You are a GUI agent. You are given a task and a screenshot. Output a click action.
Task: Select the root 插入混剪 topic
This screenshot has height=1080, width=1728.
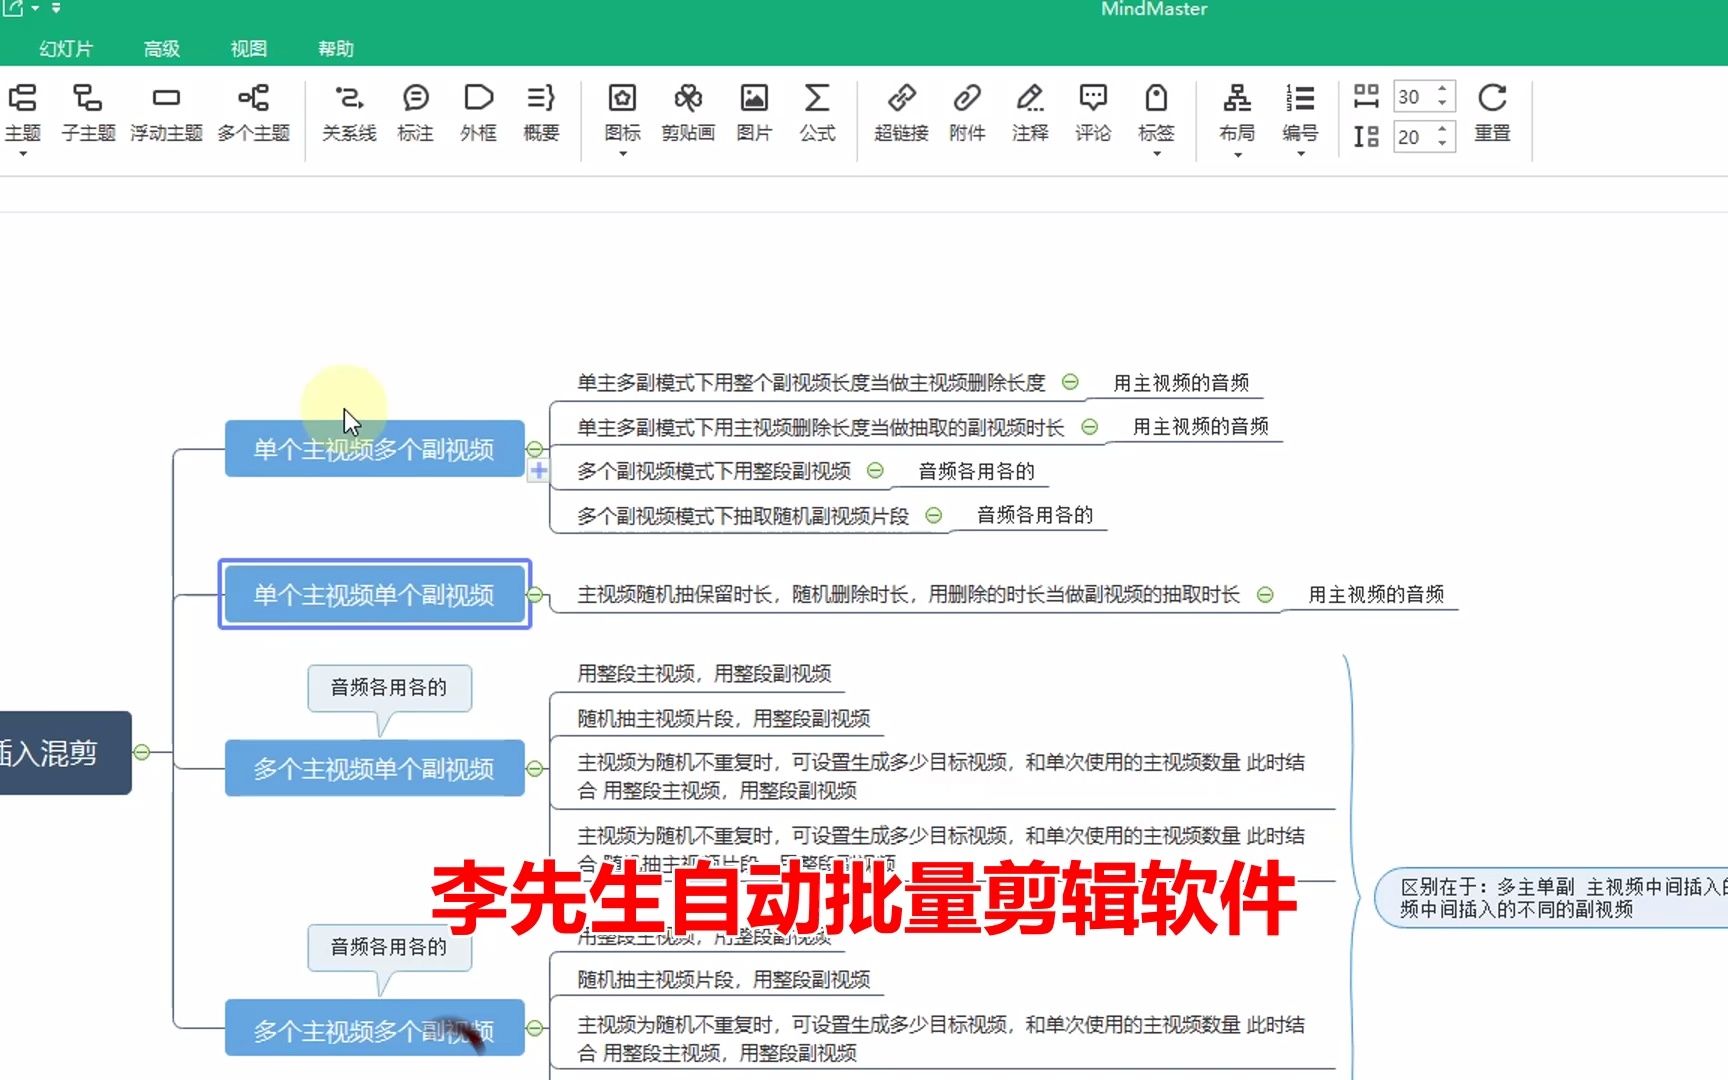click(65, 753)
